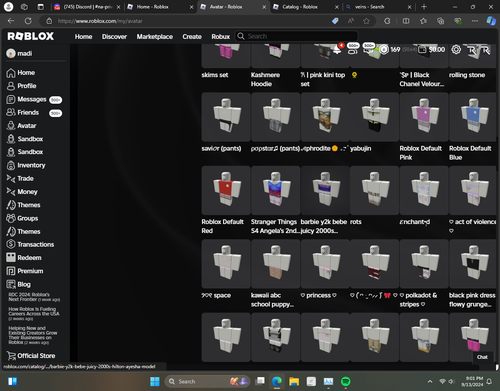Select the Roblox Default Pink outfit thumbnail
The width and height of the screenshot is (500, 391).
424,117
